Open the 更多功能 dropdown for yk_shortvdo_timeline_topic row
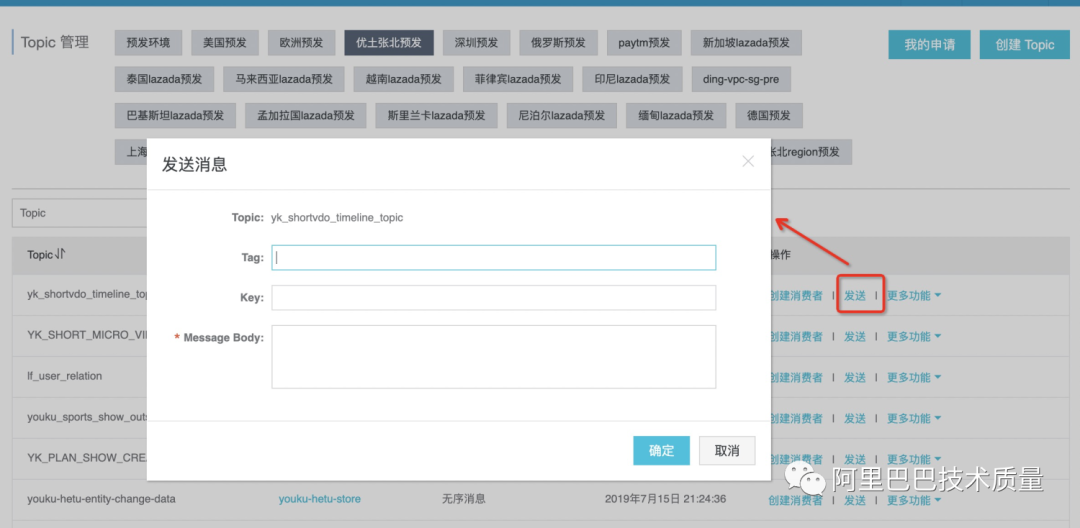Screen dimensions: 1080x528 pyautogui.click(x=913, y=295)
